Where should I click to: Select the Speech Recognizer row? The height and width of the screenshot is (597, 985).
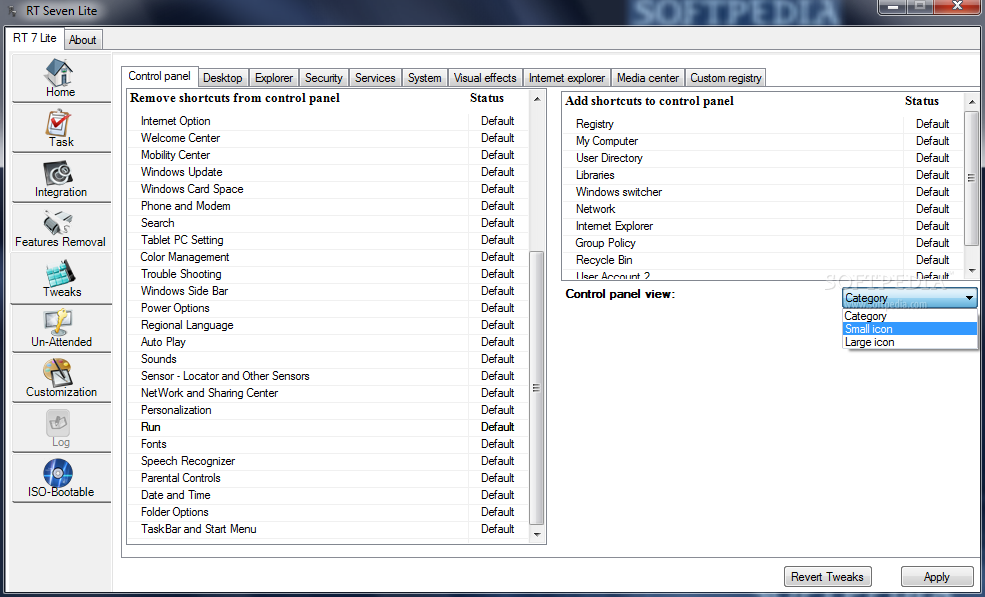point(329,461)
